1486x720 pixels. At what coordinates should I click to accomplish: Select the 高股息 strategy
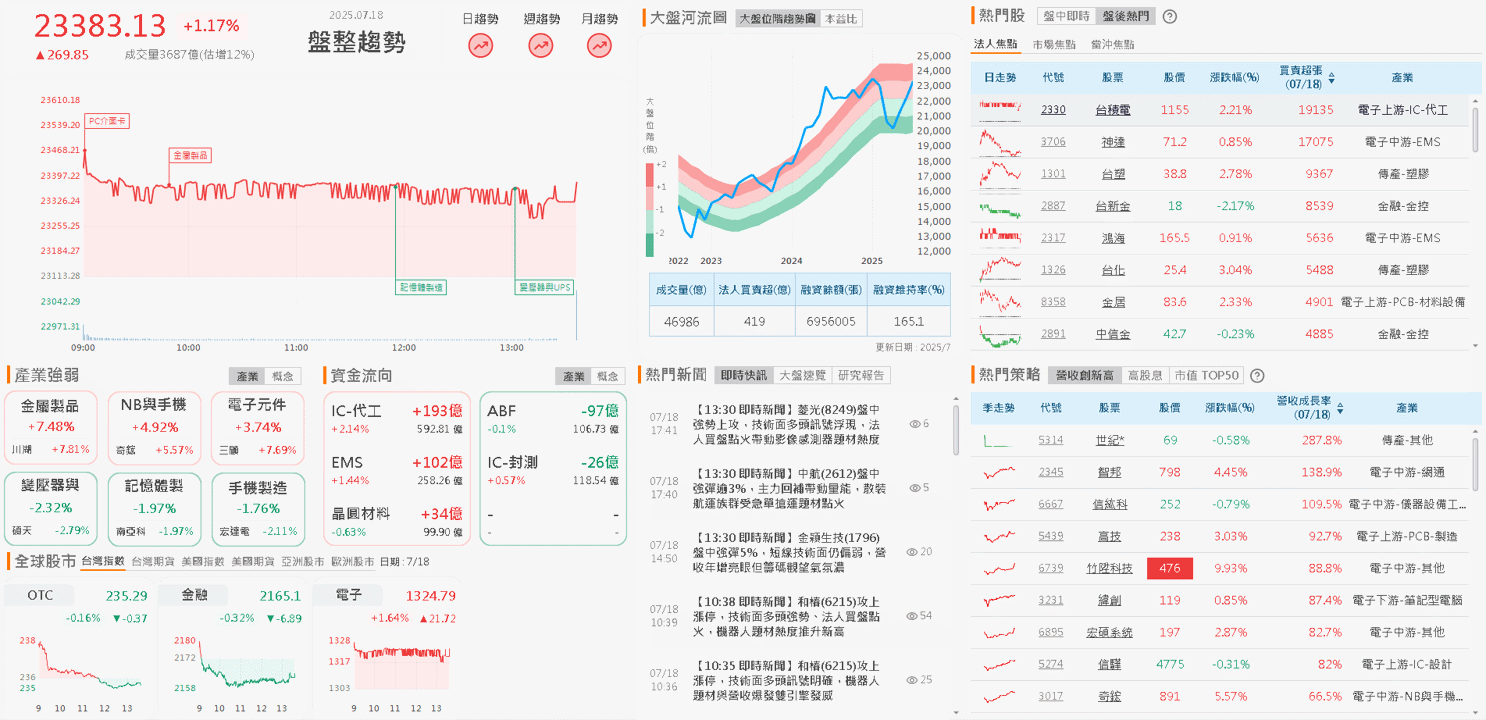tap(1145, 376)
